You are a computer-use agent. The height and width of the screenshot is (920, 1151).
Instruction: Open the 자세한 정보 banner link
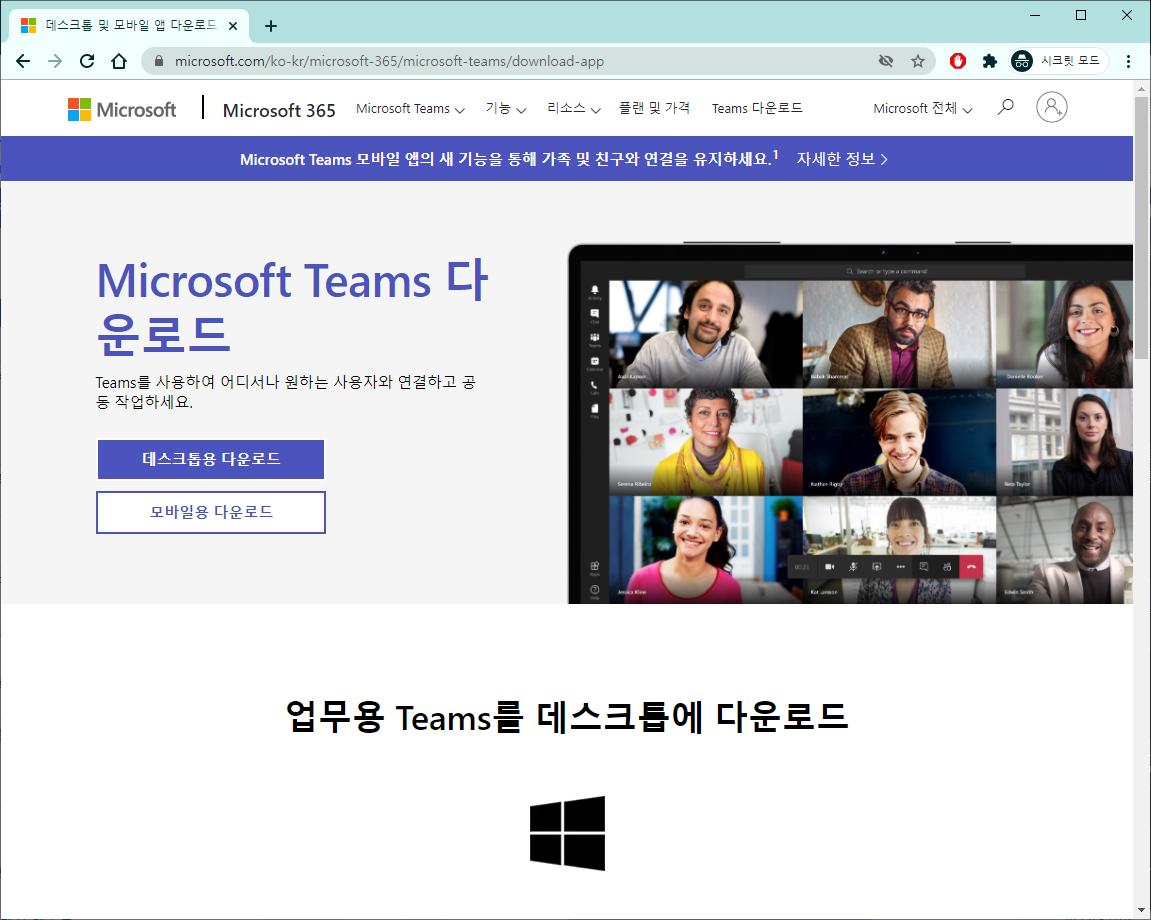click(842, 159)
